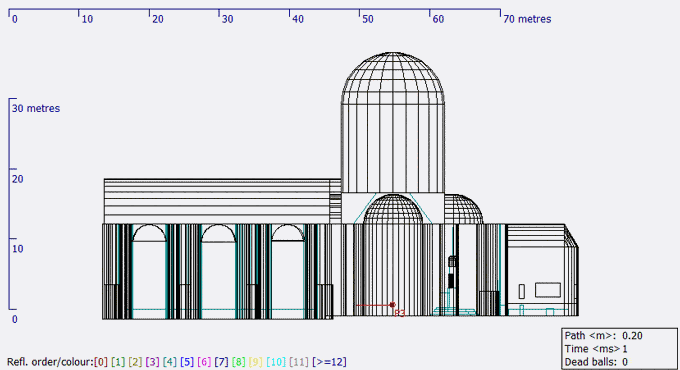Click the middle arched opening of colonnade
Screen dimensions: 680x370
(219, 272)
